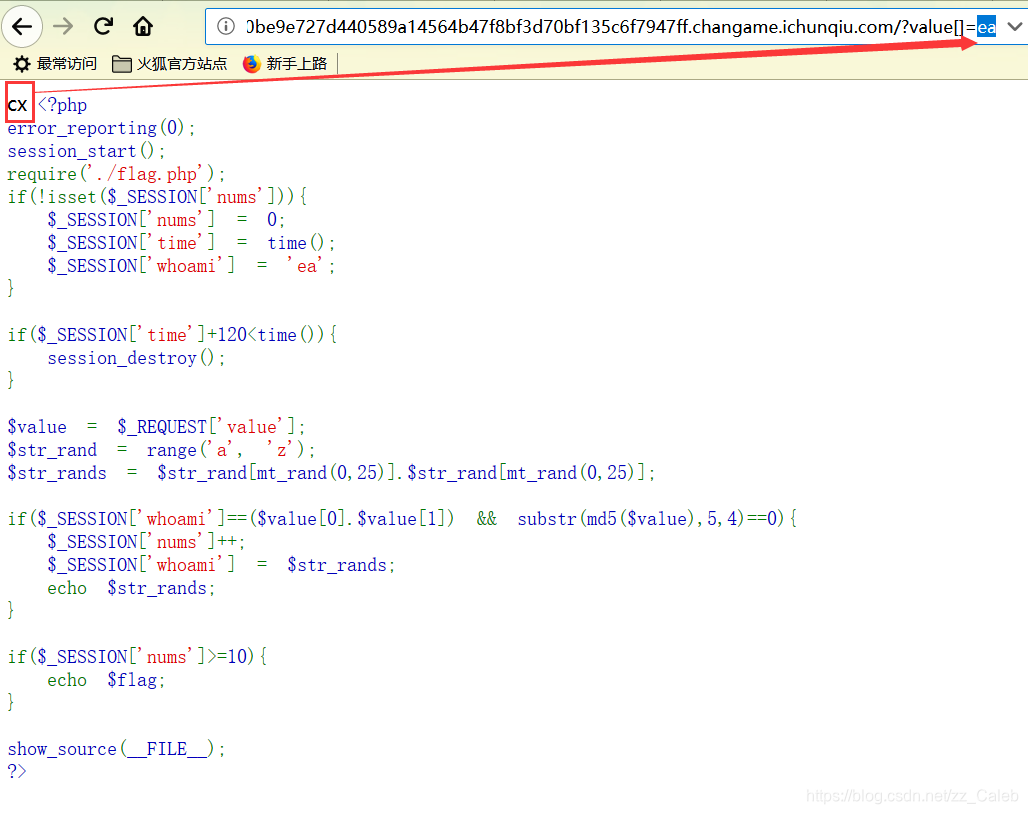The height and width of the screenshot is (814, 1028).
Task: Click the folder icon beside 火狐官方站点
Action: point(121,64)
